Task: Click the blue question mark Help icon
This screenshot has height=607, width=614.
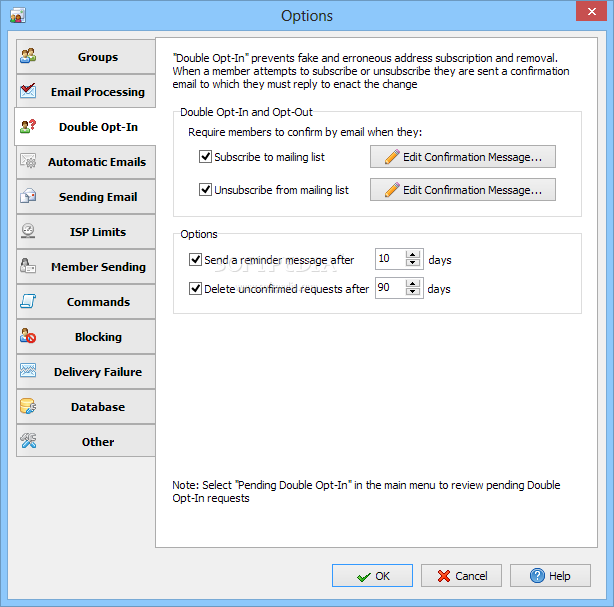Action: (537, 575)
